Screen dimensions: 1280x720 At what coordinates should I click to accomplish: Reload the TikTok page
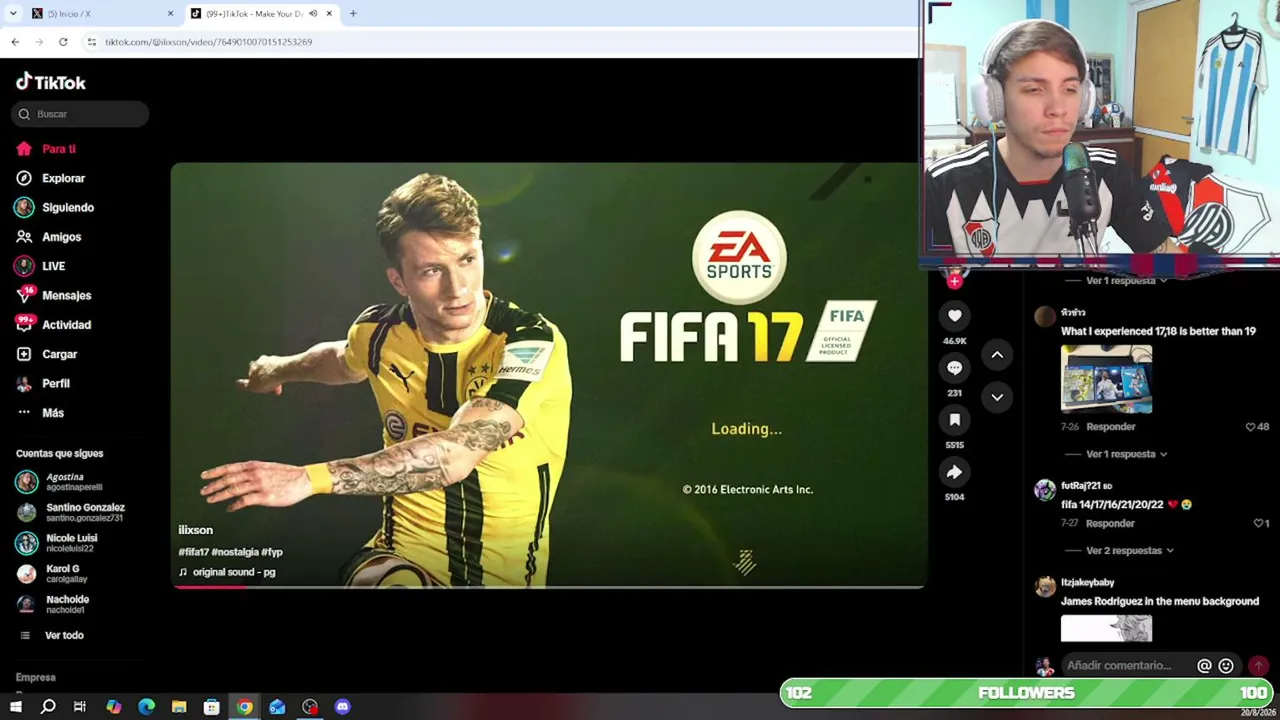point(63,42)
